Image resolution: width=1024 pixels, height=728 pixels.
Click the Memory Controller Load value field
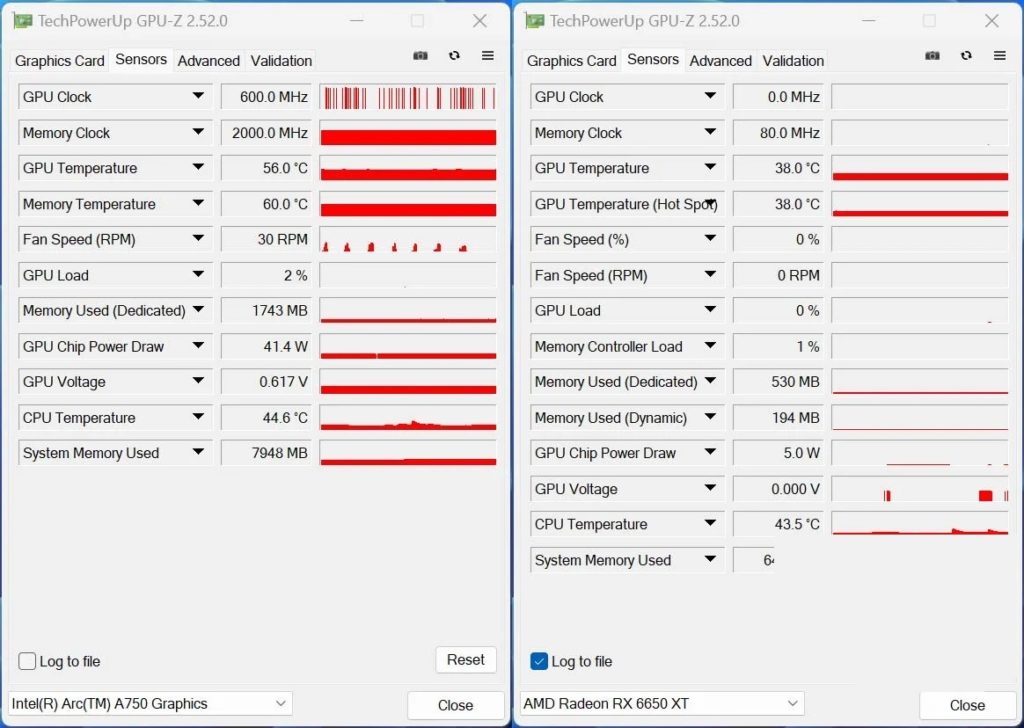[778, 347]
